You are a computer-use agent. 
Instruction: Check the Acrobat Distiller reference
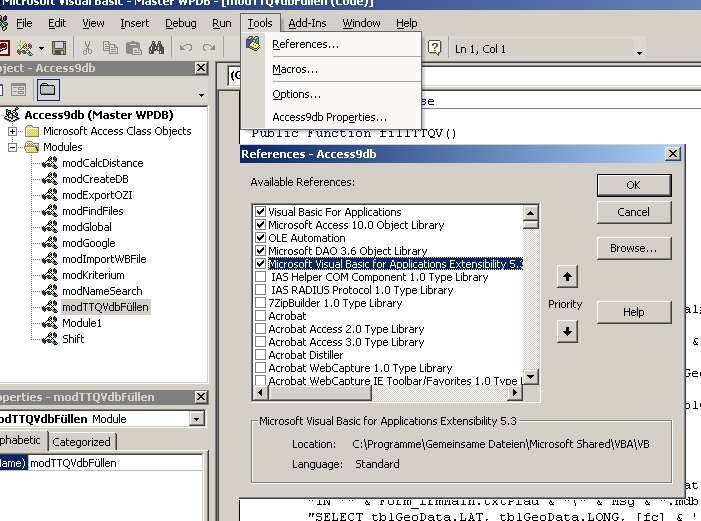click(260, 355)
